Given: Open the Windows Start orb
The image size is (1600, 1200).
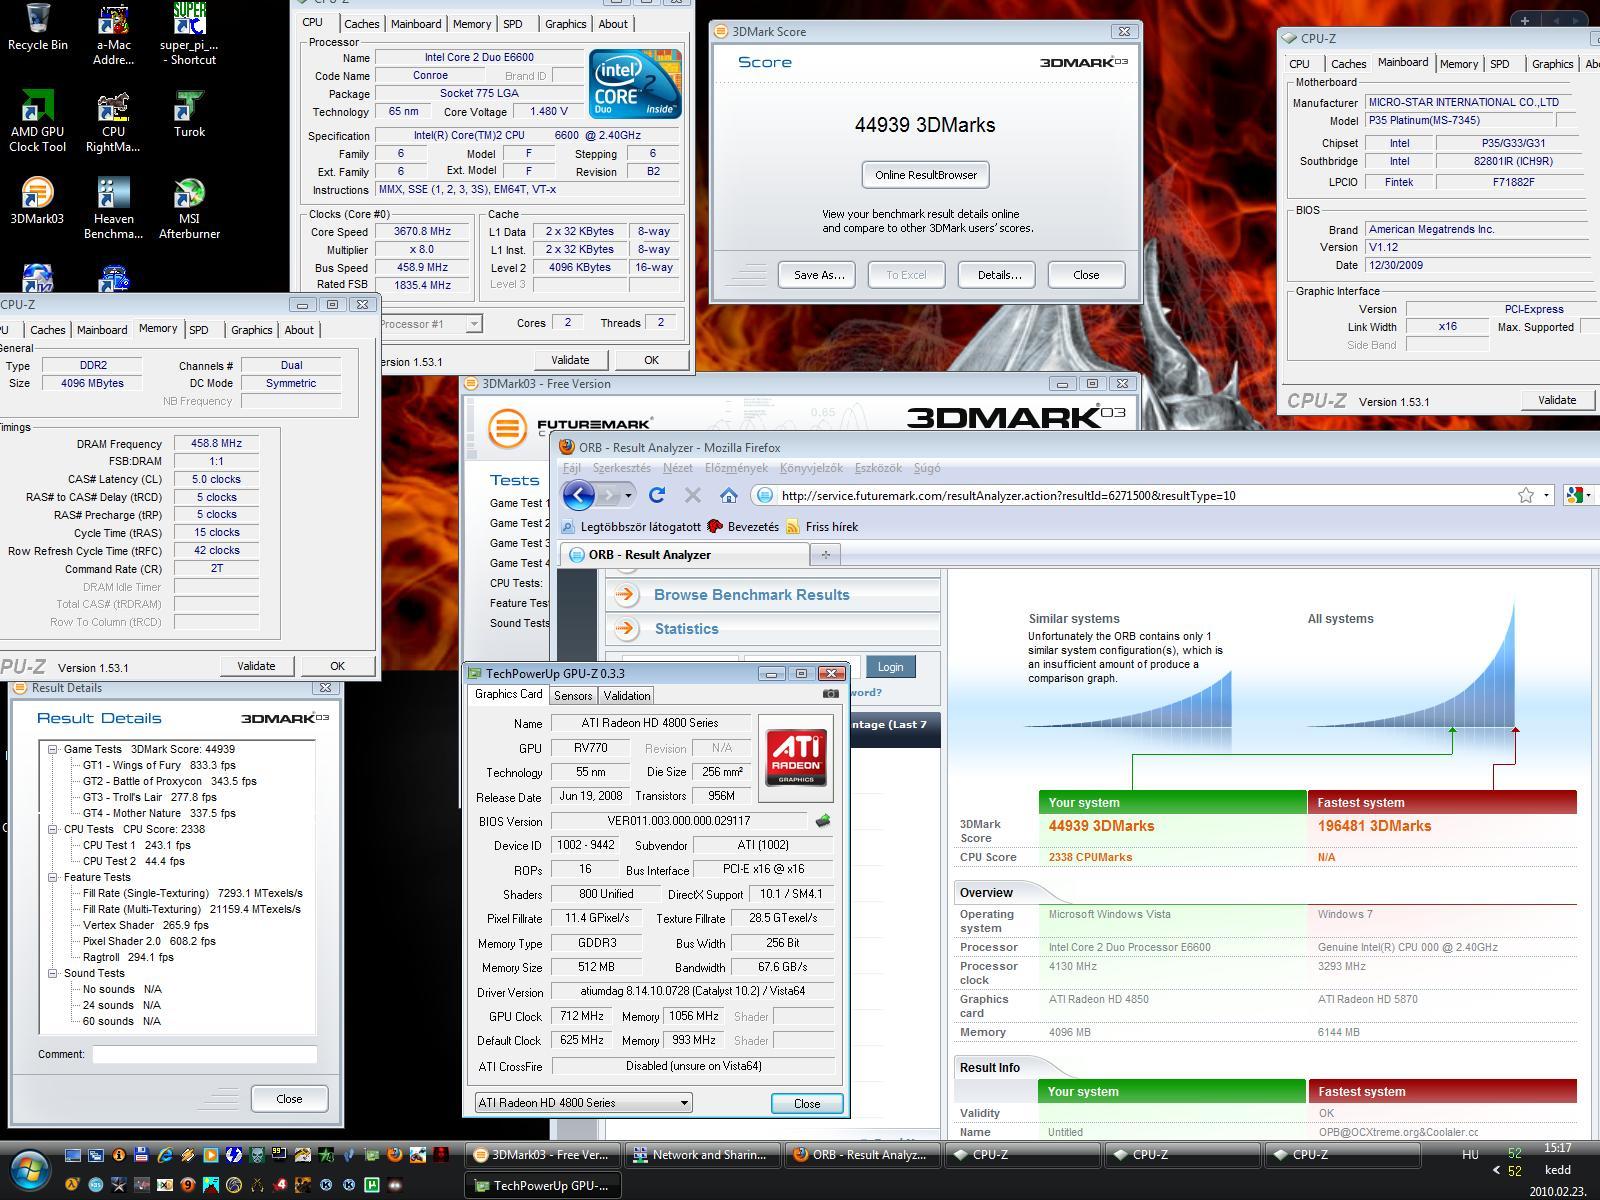Looking at the screenshot, I should pos(30,1168).
